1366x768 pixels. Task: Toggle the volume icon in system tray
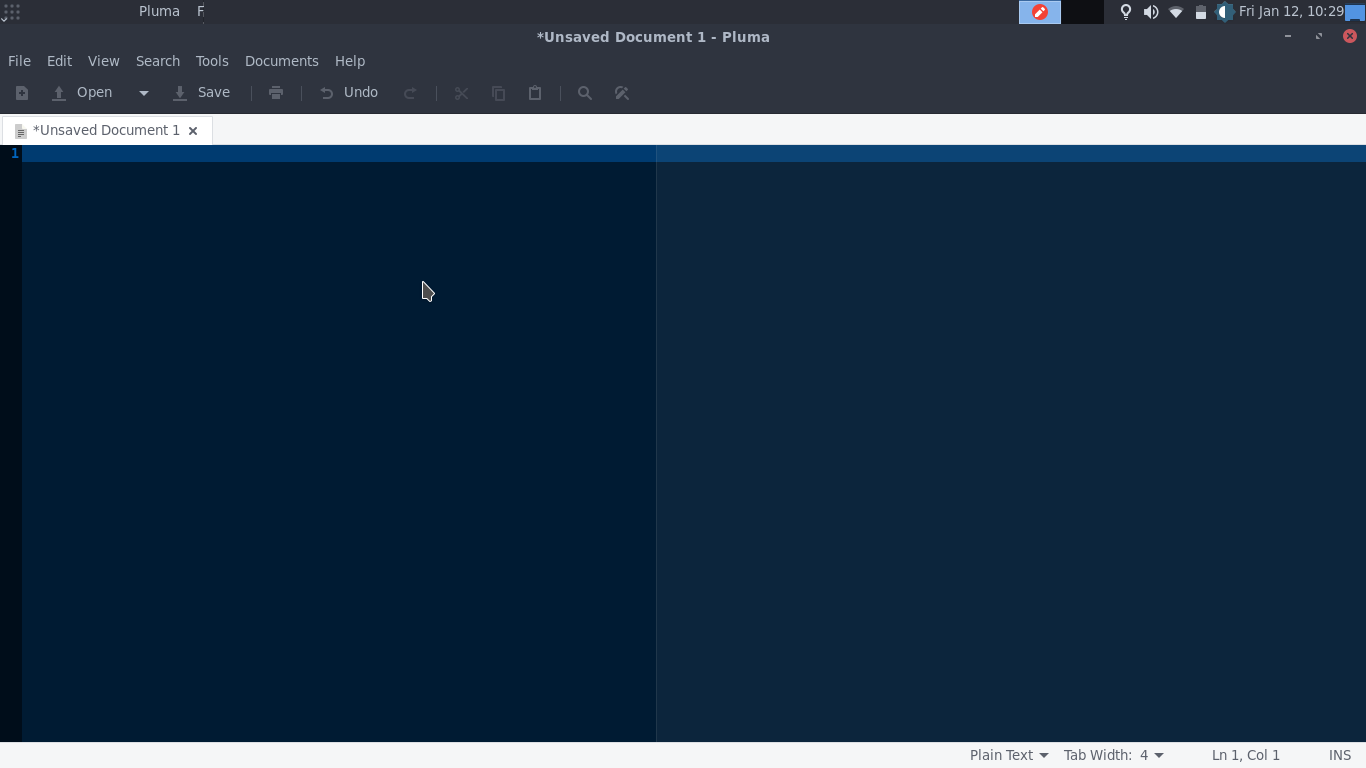pyautogui.click(x=1151, y=12)
